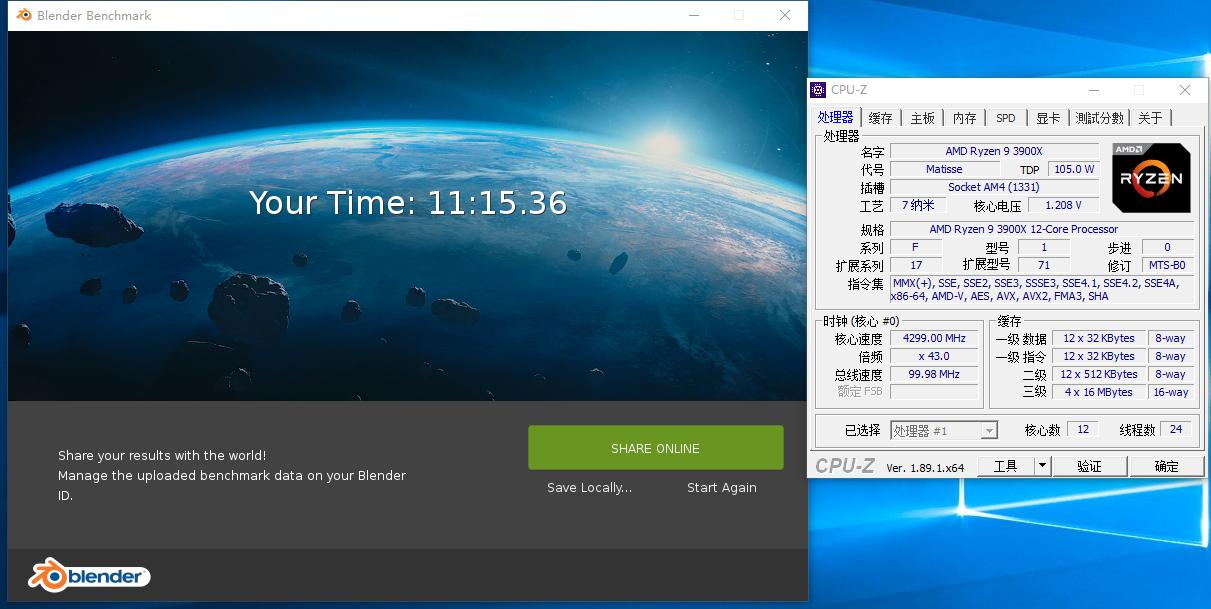Open the 测试分数 (Bench) tab
This screenshot has height=609, width=1211.
(1098, 117)
